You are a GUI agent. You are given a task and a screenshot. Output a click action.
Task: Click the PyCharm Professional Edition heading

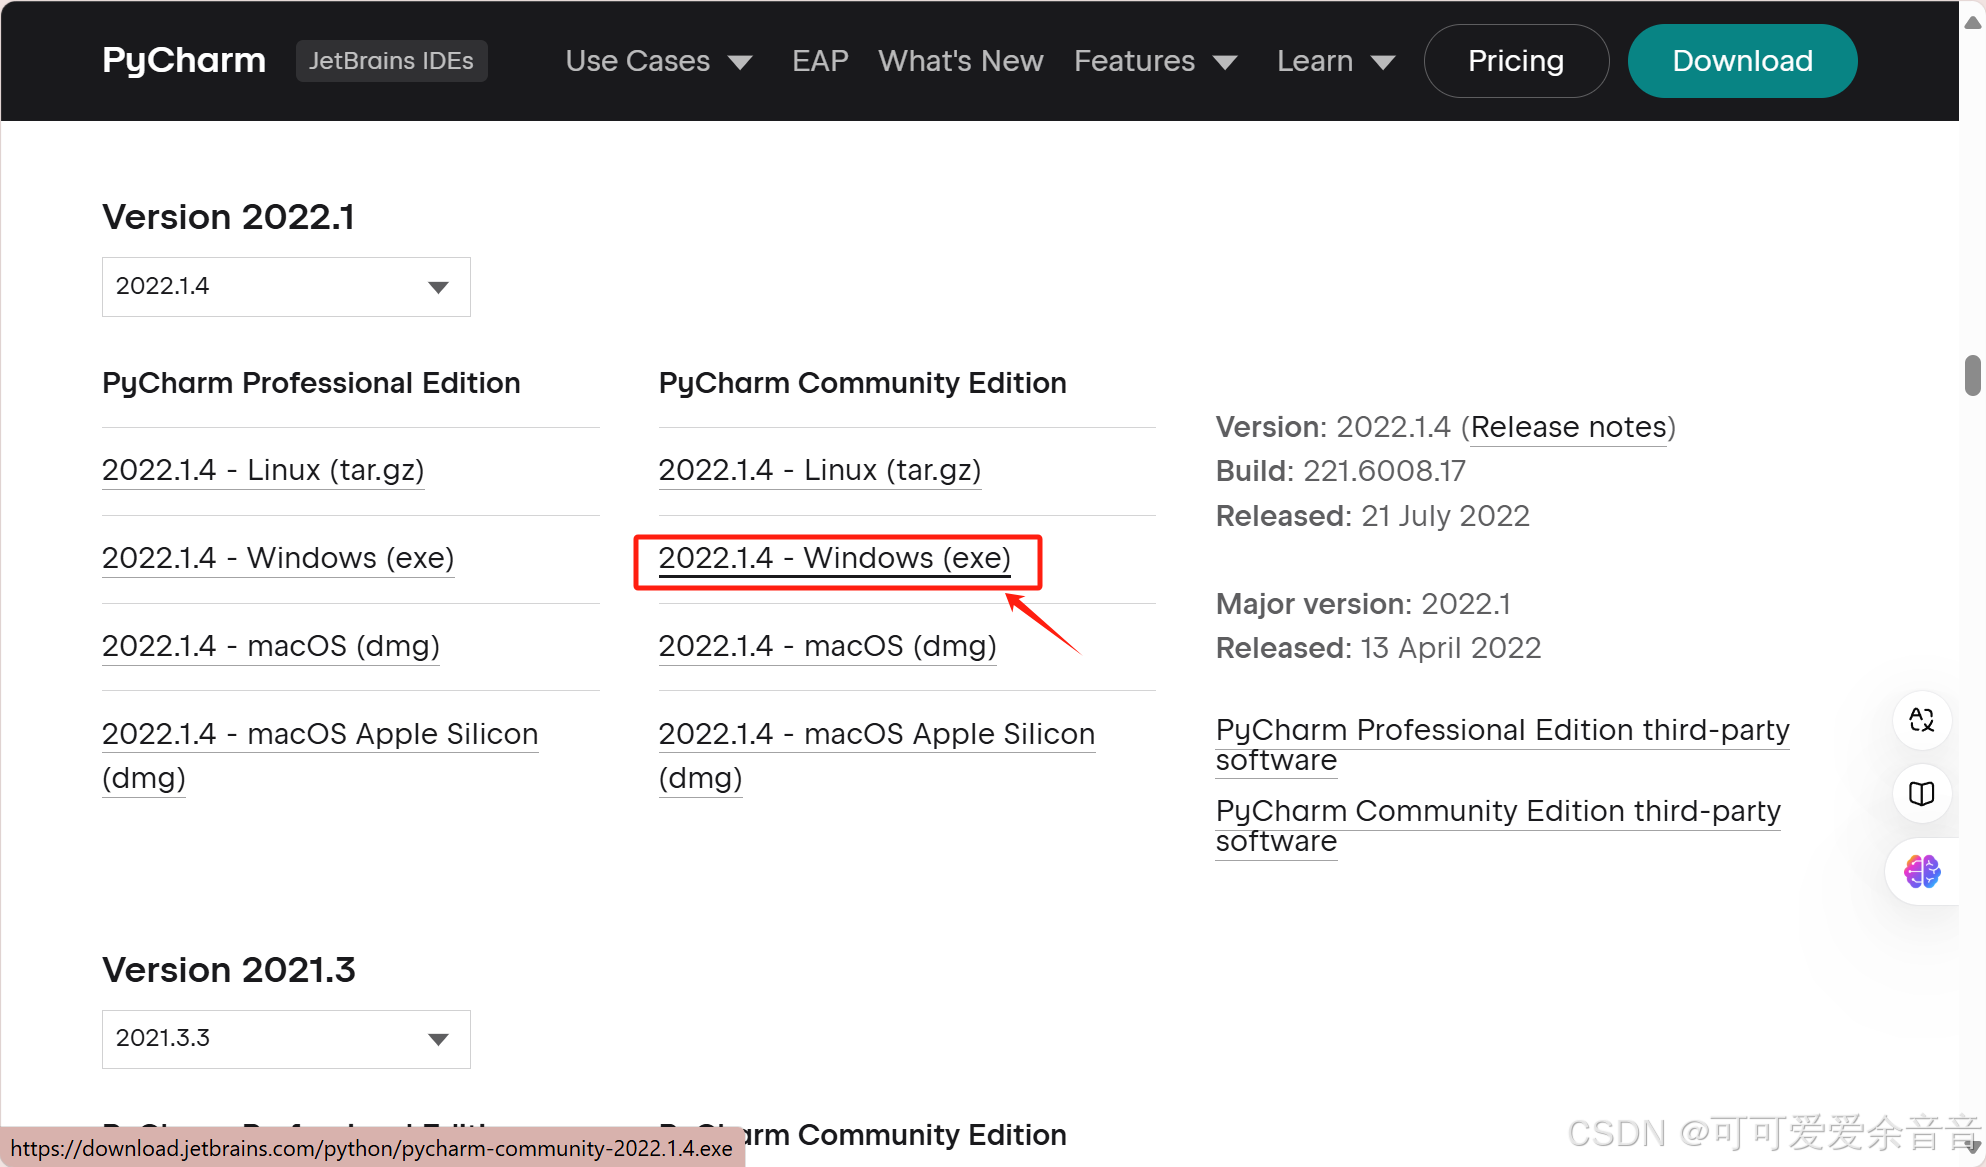pyautogui.click(x=311, y=383)
